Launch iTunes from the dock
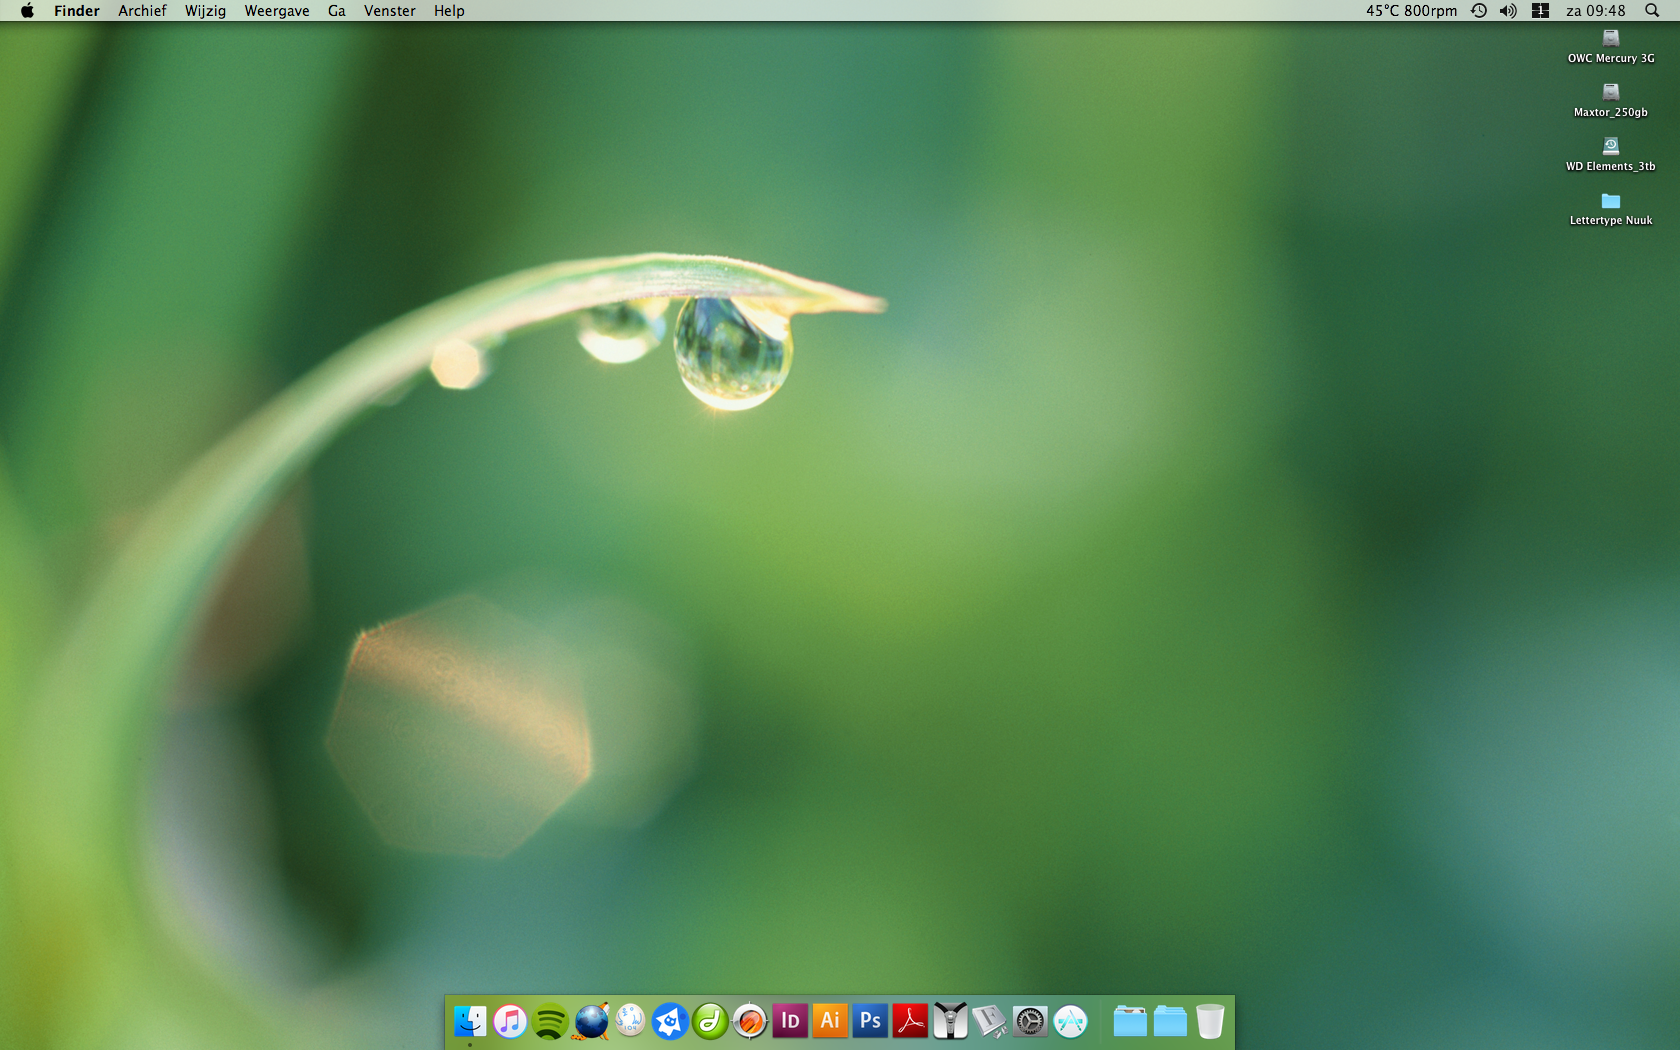1680x1050 pixels. coord(510,1021)
